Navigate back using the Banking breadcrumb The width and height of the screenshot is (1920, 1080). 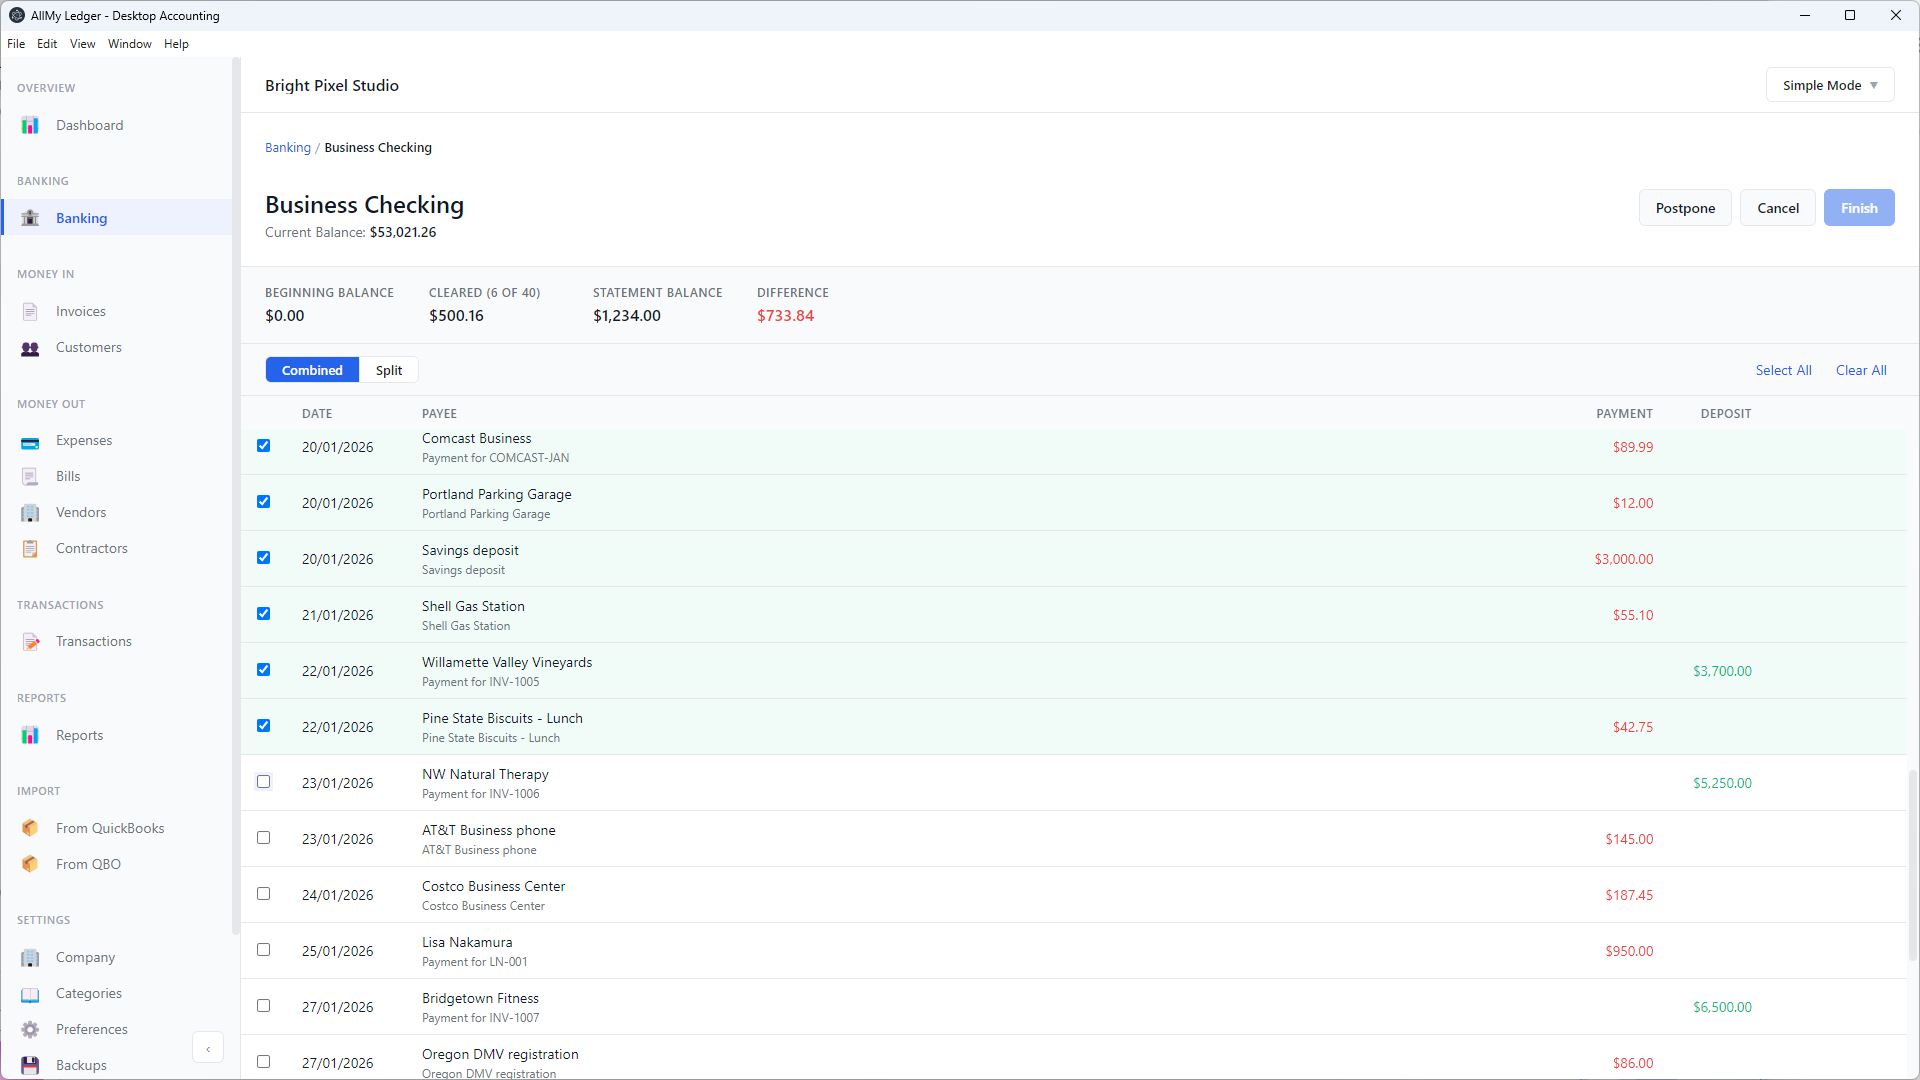point(287,147)
